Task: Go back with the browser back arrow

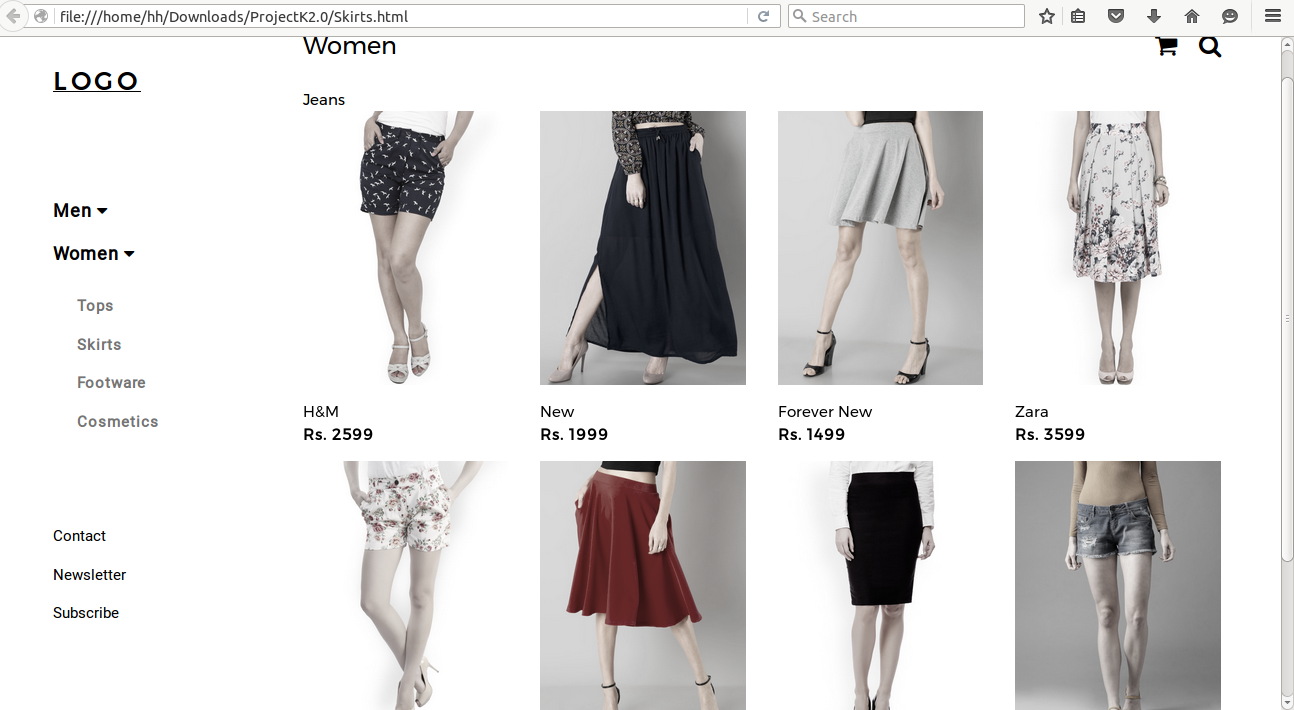Action: tap(13, 16)
